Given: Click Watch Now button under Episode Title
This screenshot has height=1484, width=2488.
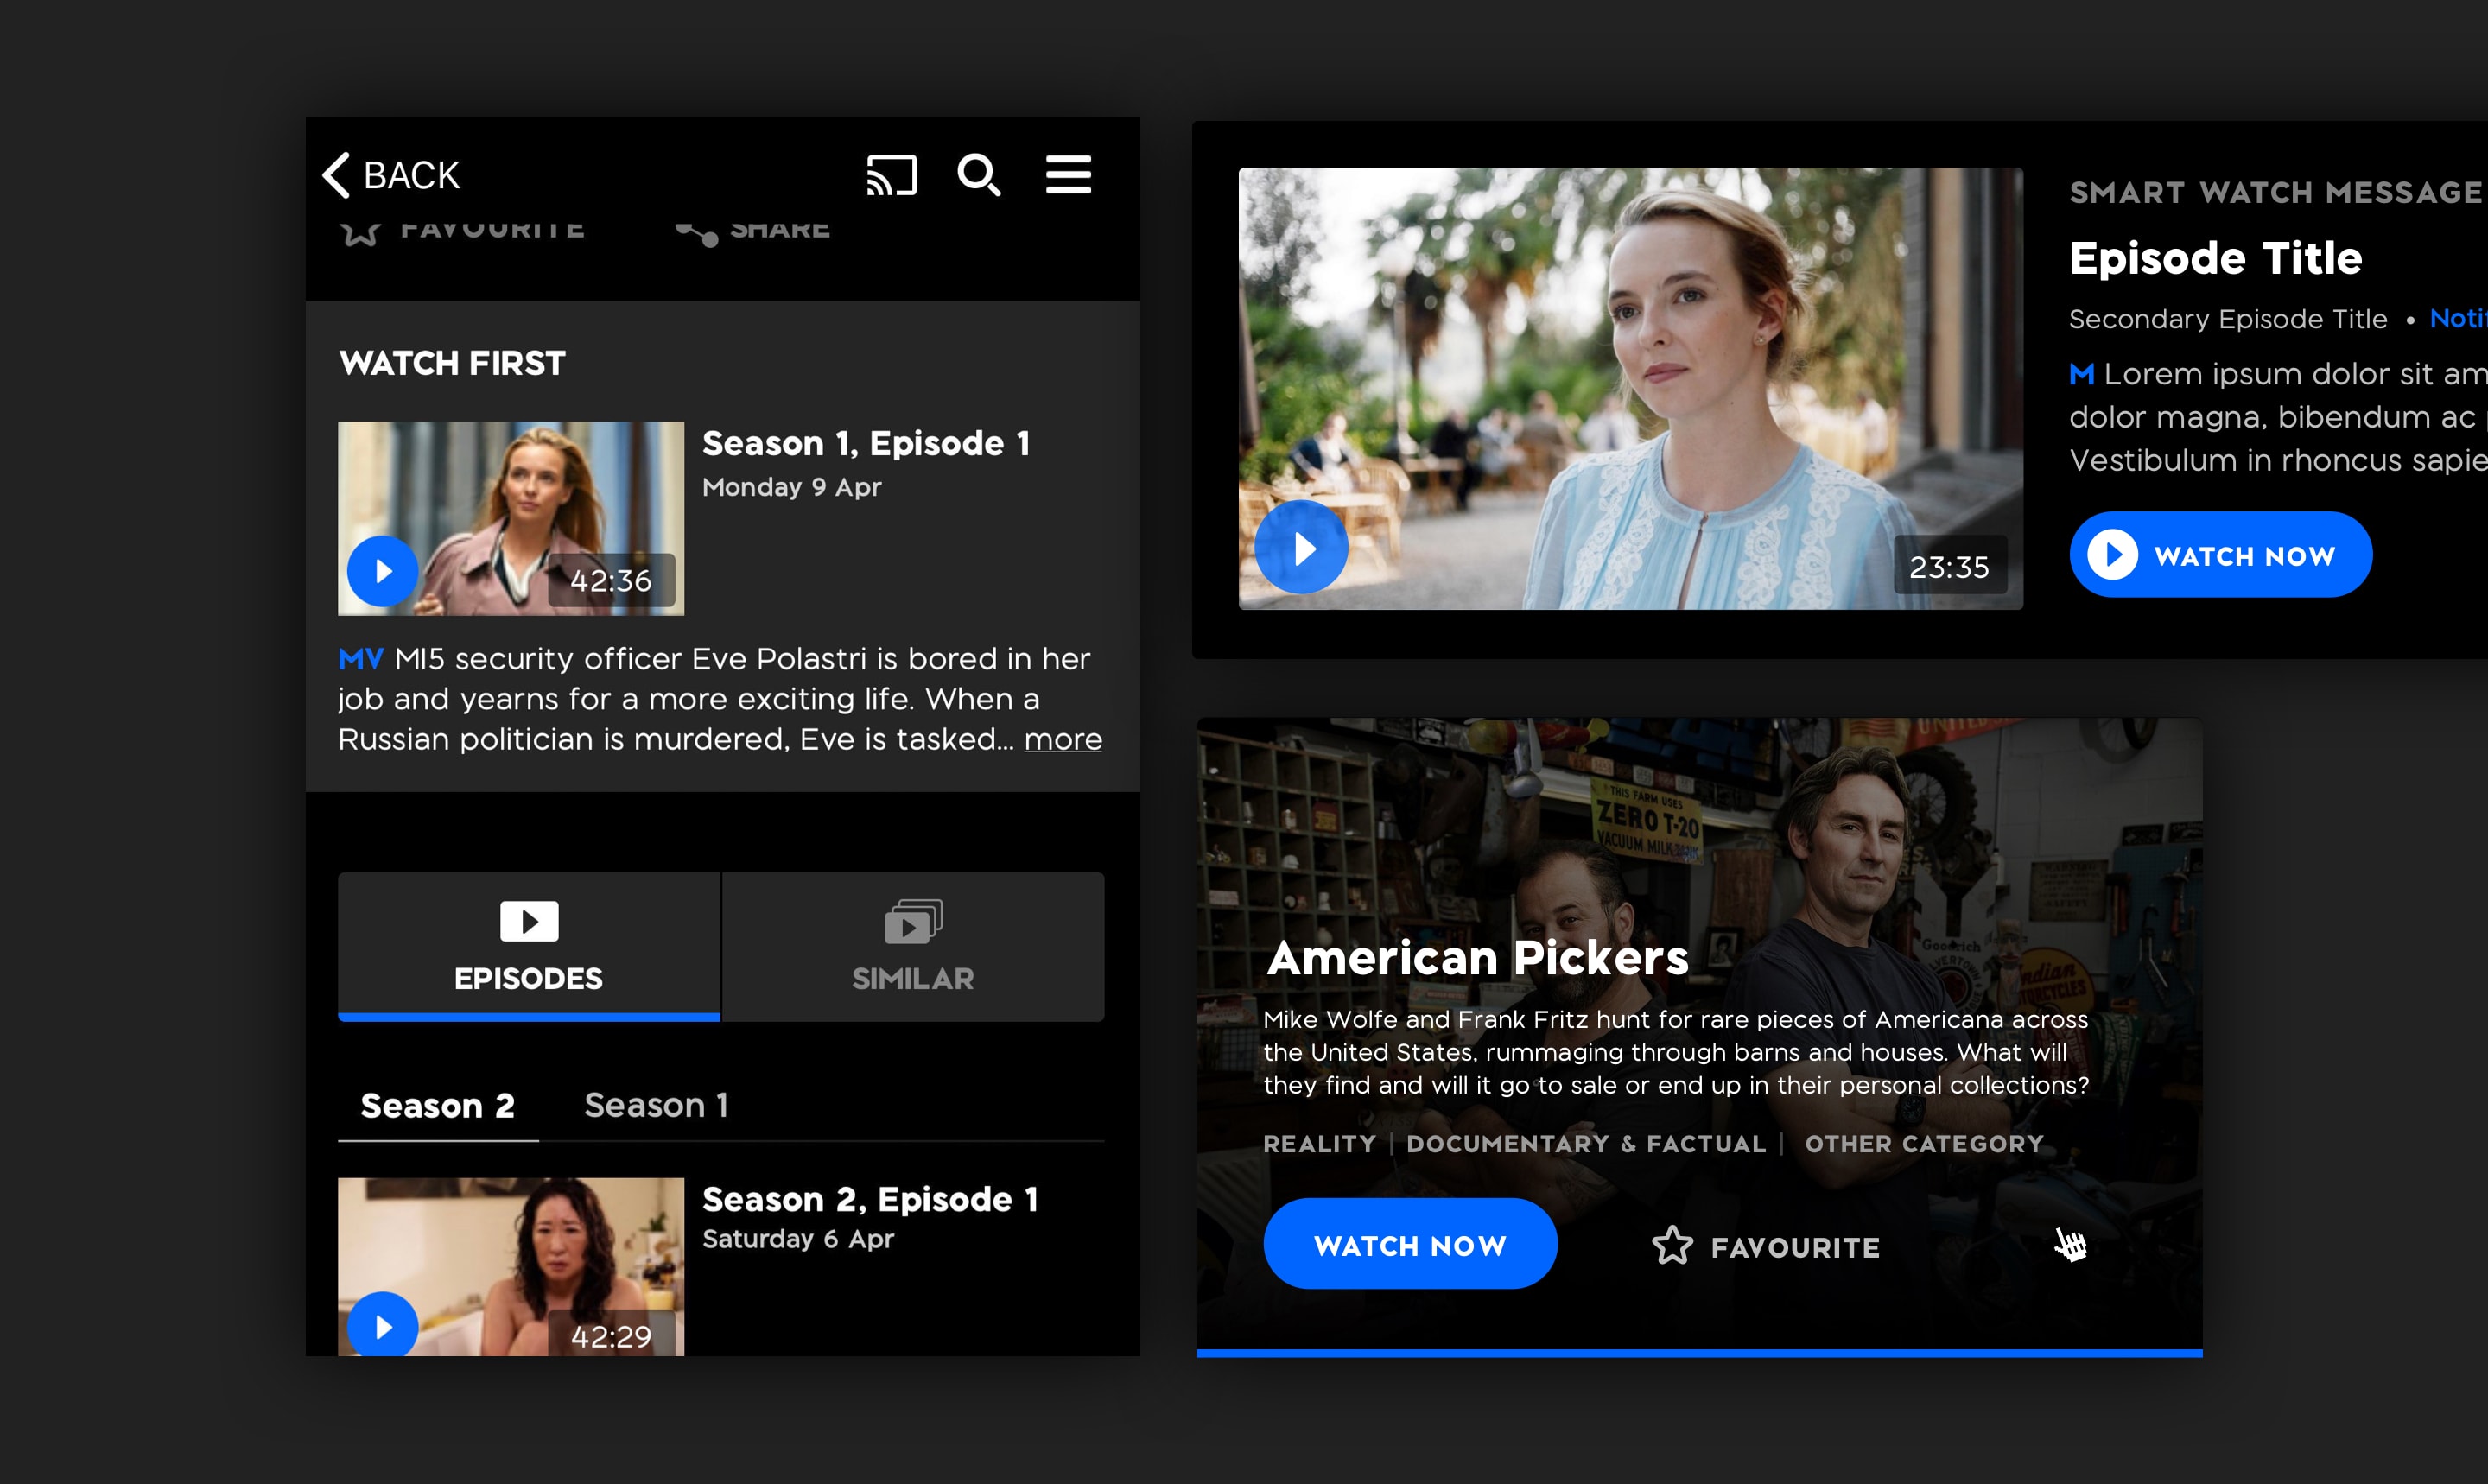Looking at the screenshot, I should pyautogui.click(x=2220, y=555).
